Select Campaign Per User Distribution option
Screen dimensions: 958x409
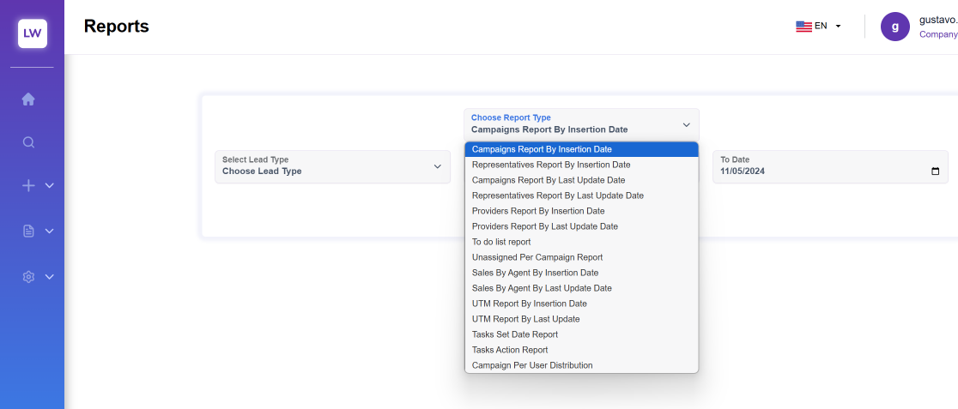pyautogui.click(x=532, y=365)
